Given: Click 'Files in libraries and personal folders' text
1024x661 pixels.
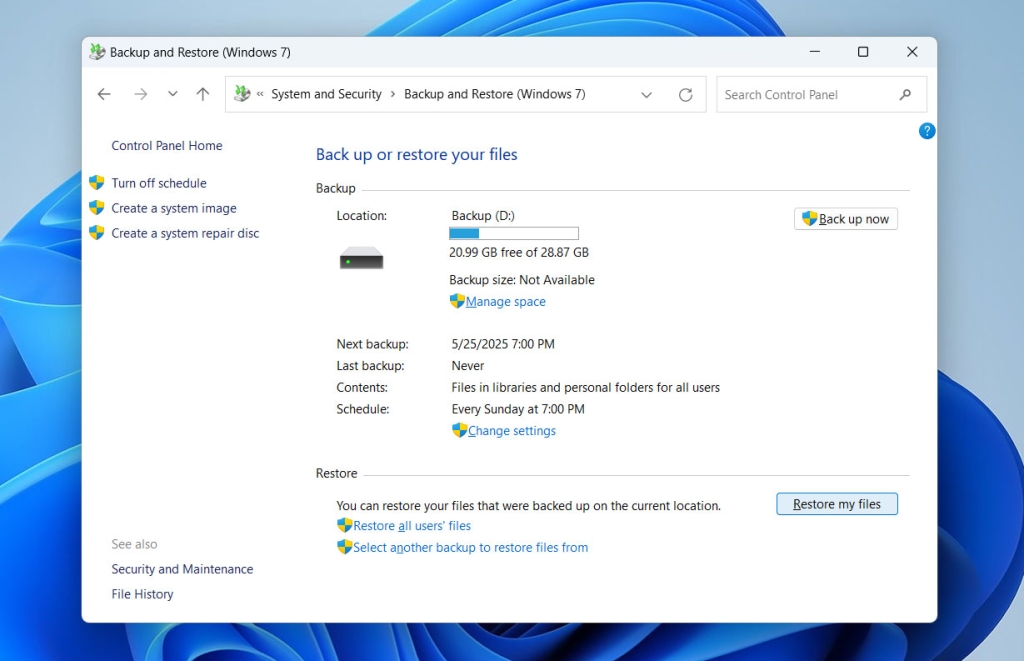Looking at the screenshot, I should click(x=585, y=387).
